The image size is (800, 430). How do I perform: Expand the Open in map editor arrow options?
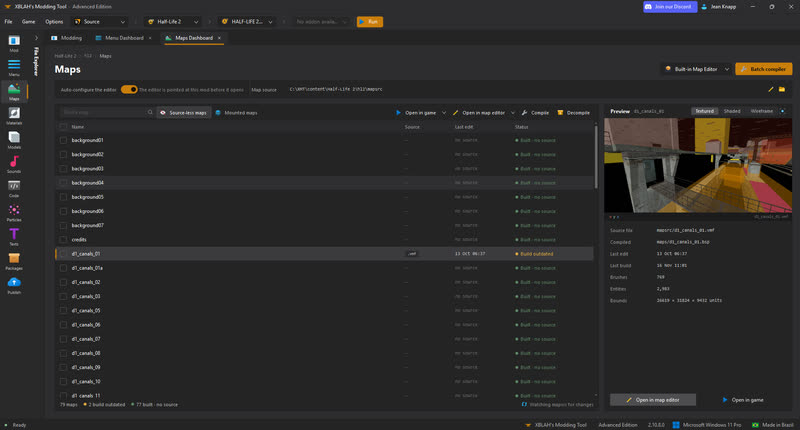point(513,113)
